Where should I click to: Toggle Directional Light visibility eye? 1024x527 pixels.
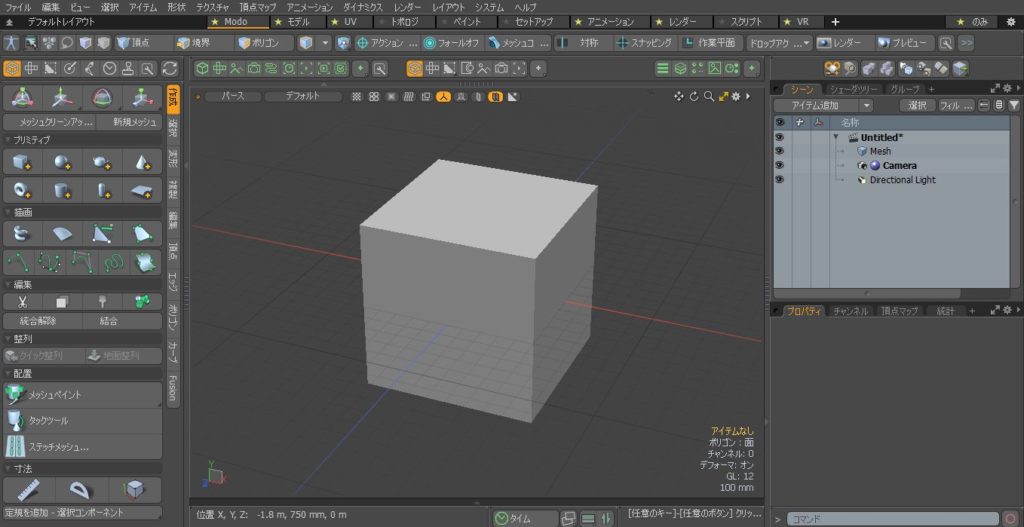point(780,180)
